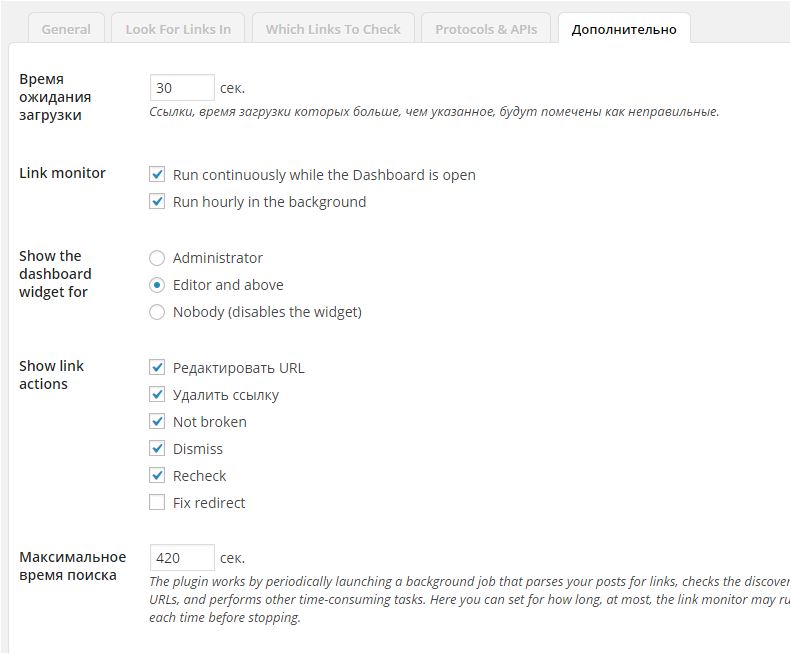791x654 pixels.
Task: Go to Which Links To Check tab
Action: click(333, 29)
